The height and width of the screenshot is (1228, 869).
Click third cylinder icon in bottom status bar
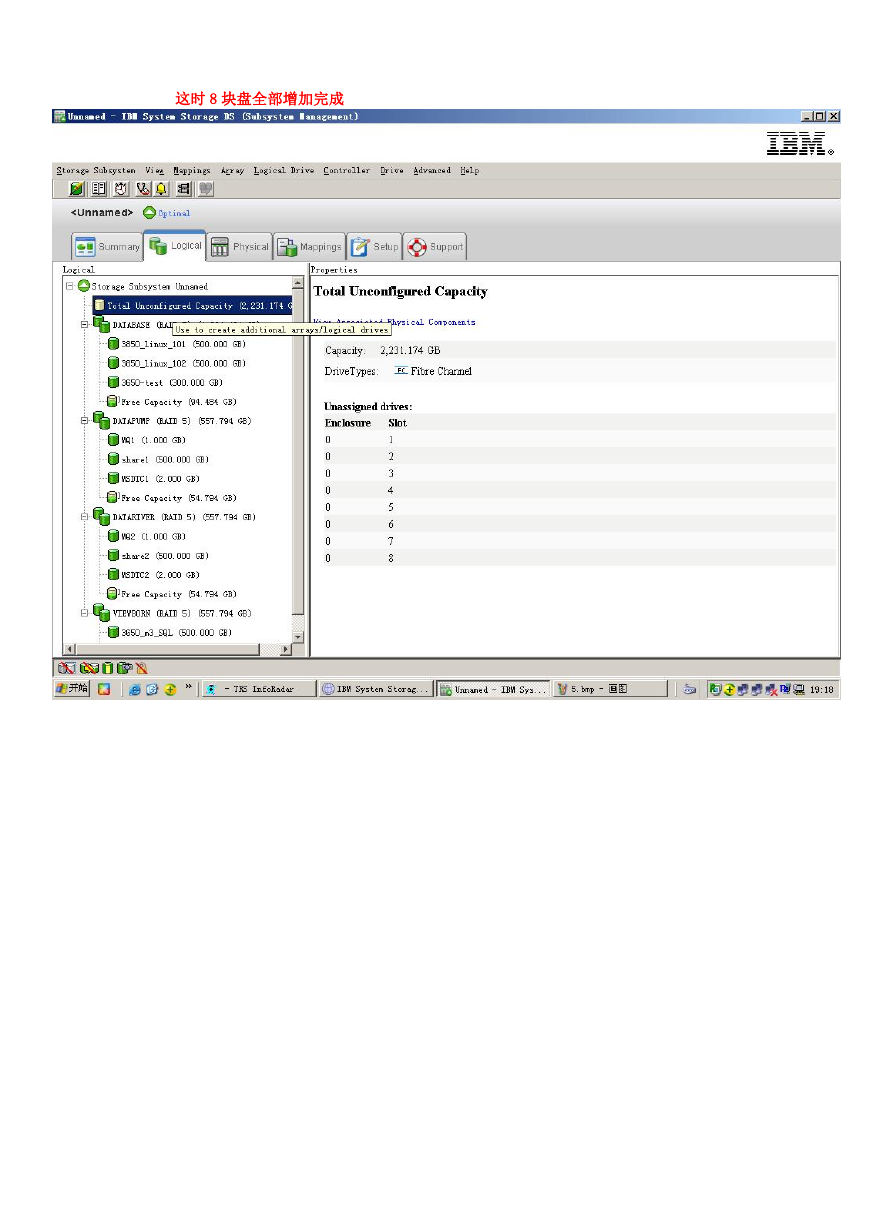point(107,668)
